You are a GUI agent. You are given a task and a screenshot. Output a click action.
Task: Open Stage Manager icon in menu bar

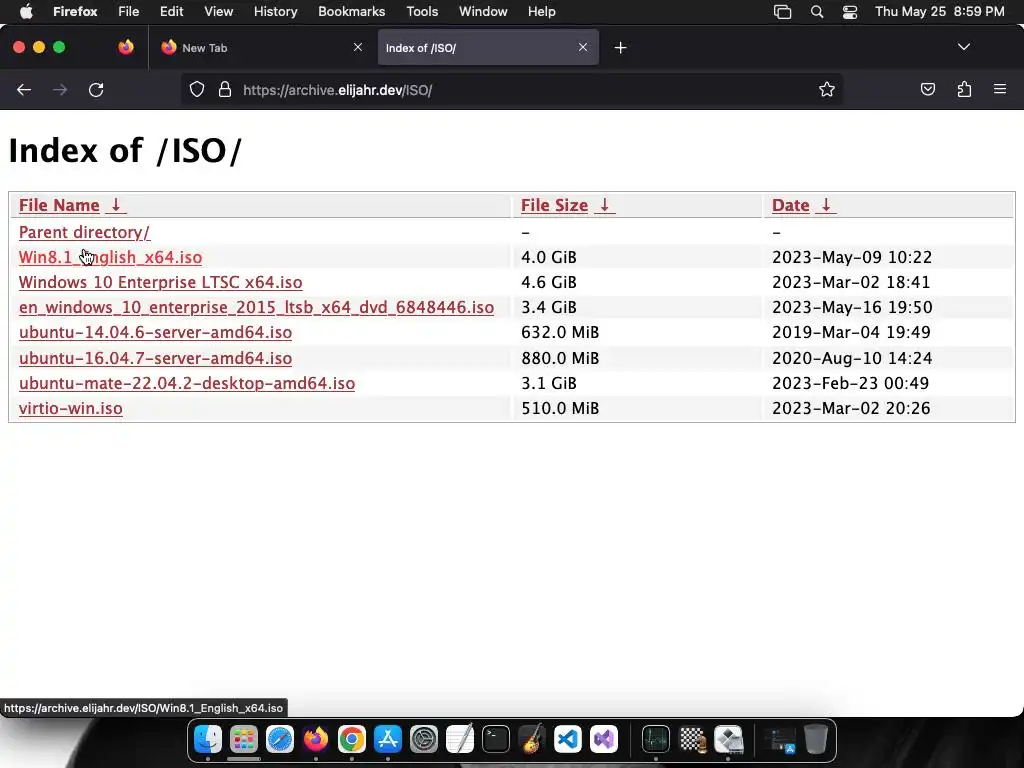coord(782,12)
